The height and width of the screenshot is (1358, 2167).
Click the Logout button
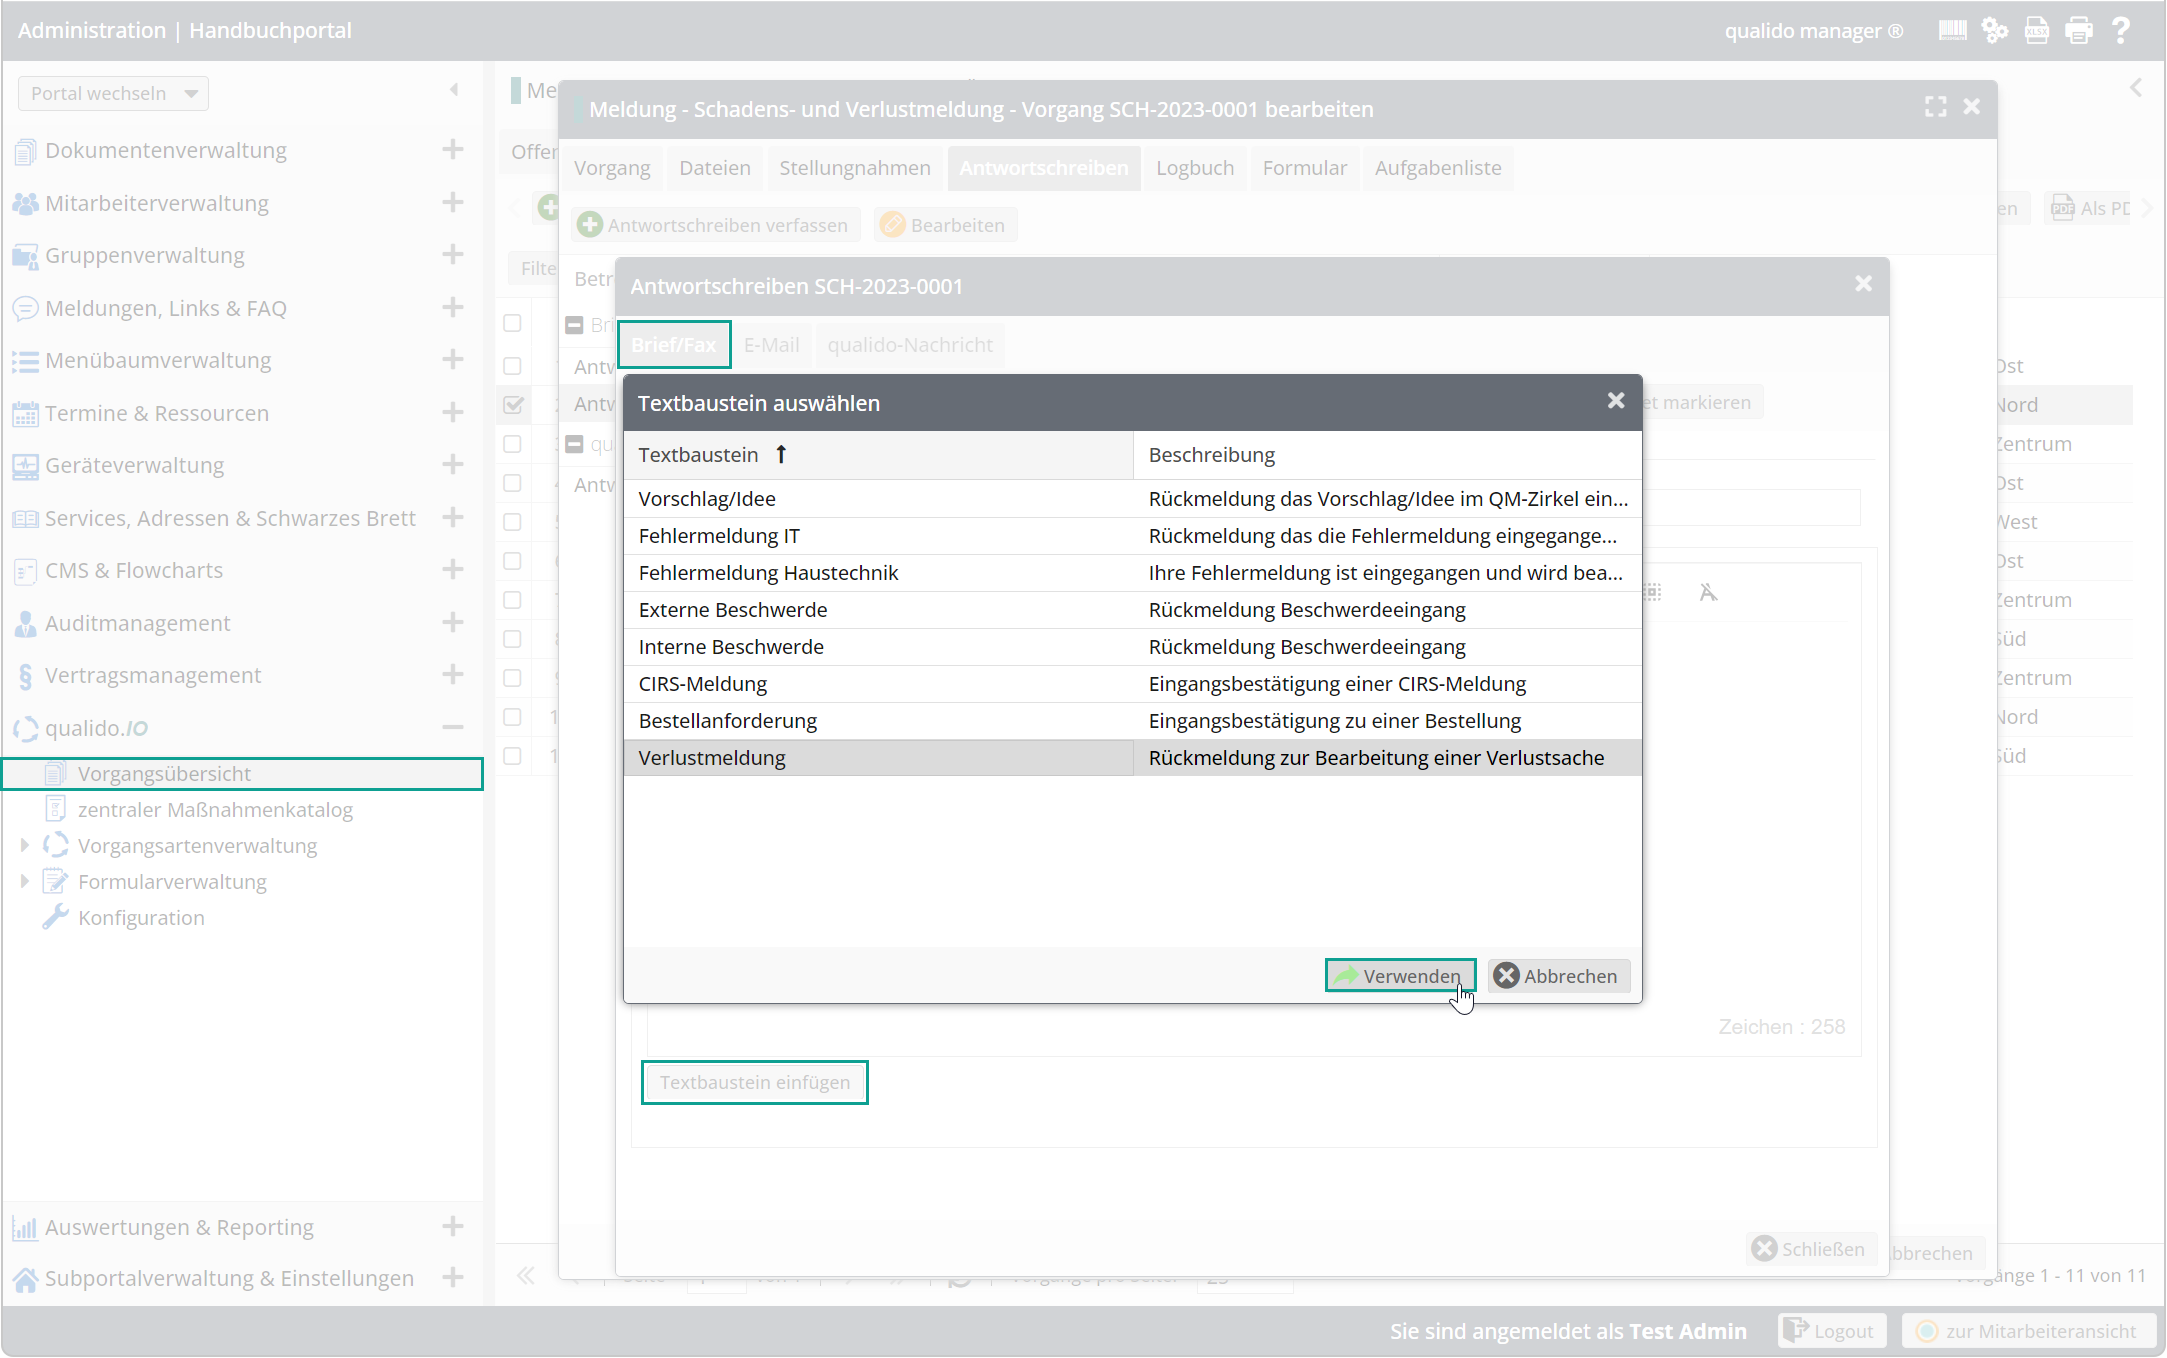coord(1831,1331)
